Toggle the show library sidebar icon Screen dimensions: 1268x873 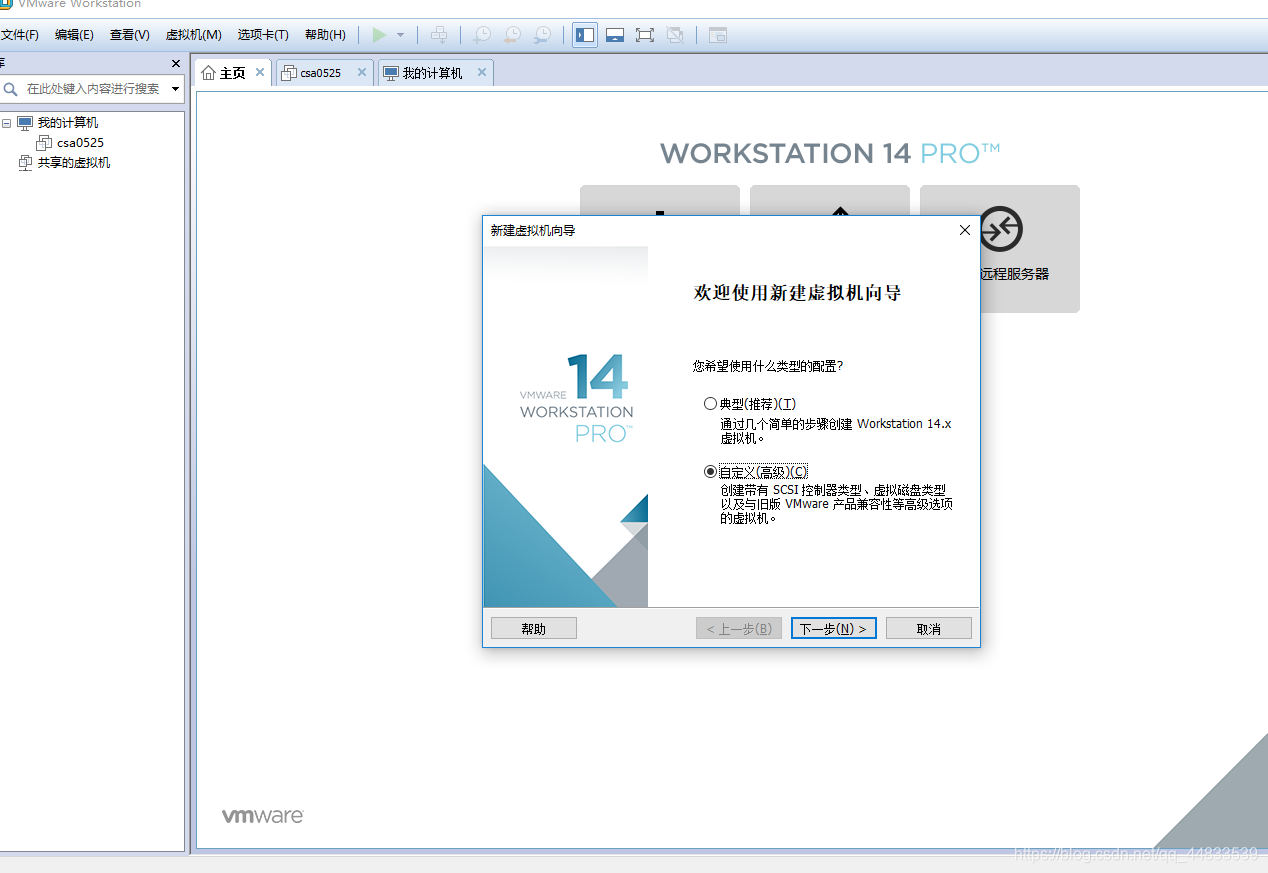585,35
